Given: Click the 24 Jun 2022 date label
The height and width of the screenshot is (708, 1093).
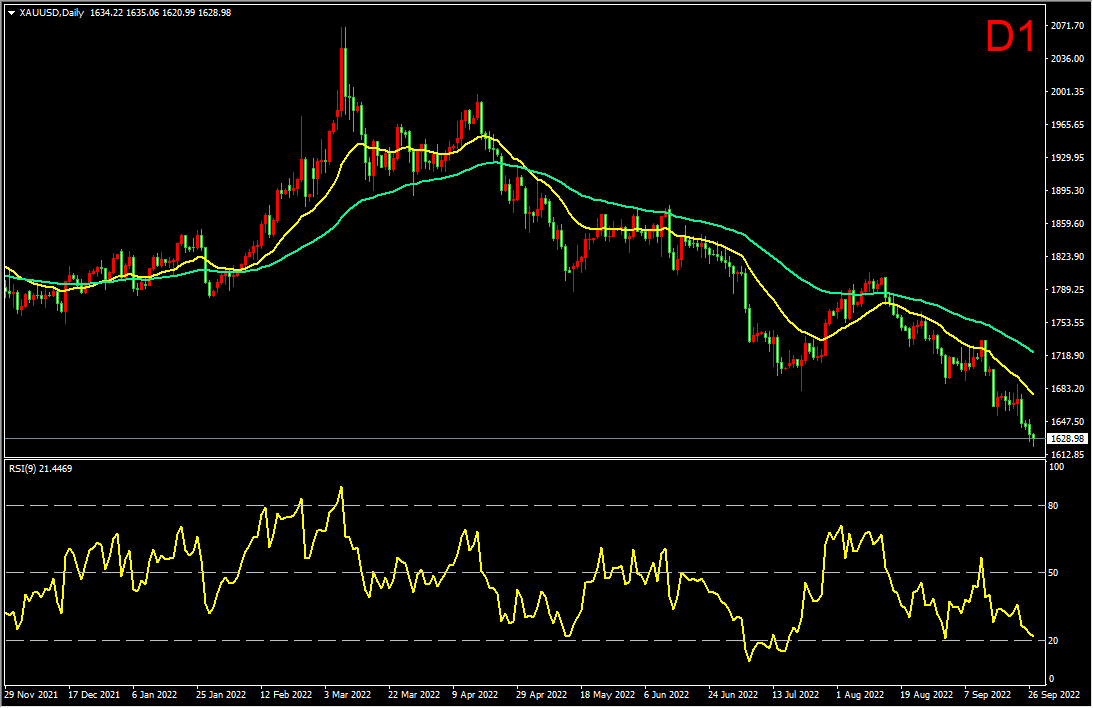Looking at the screenshot, I should (733, 695).
